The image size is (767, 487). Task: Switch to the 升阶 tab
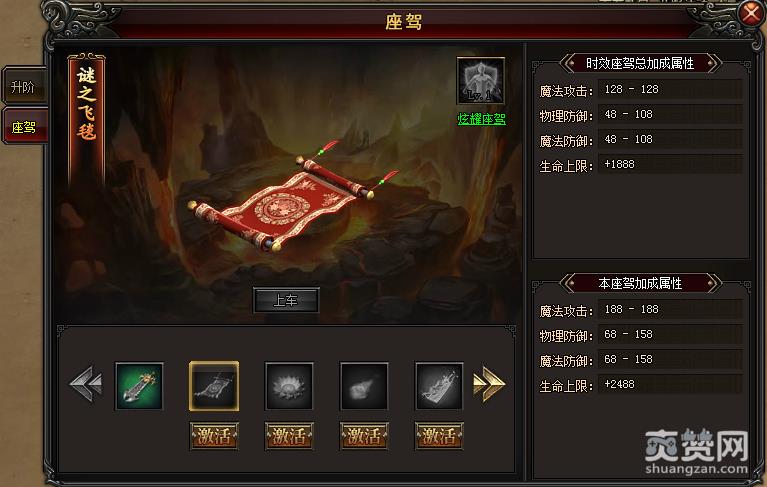pyautogui.click(x=23, y=87)
